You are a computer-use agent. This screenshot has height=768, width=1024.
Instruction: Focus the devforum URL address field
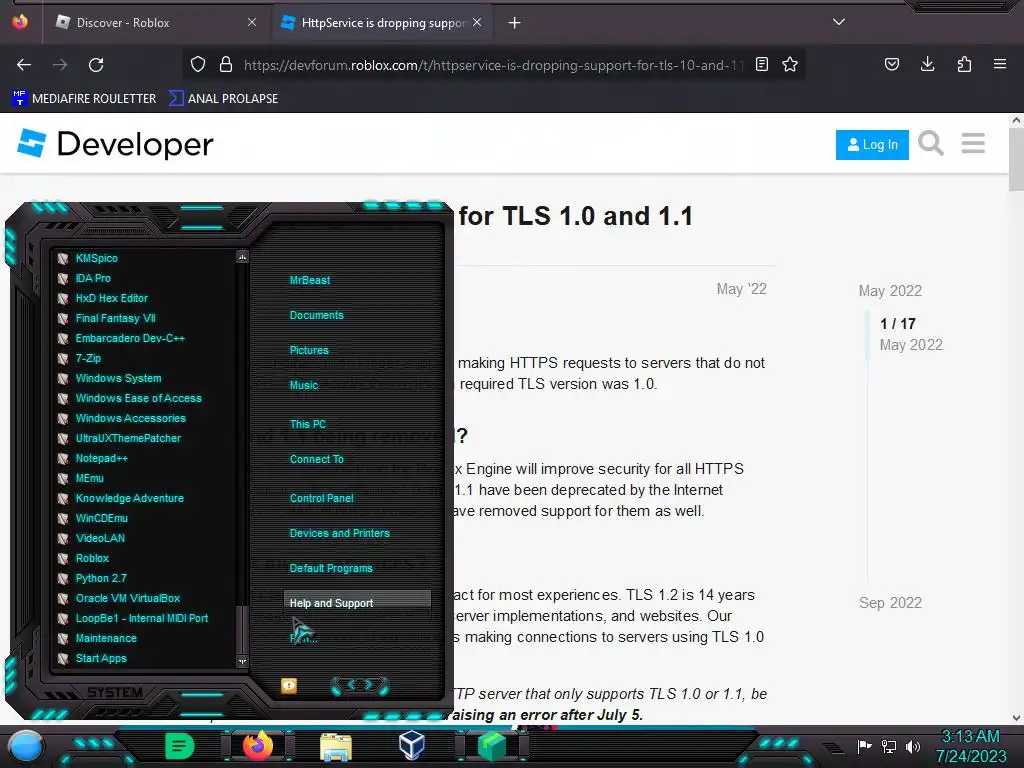(493, 65)
